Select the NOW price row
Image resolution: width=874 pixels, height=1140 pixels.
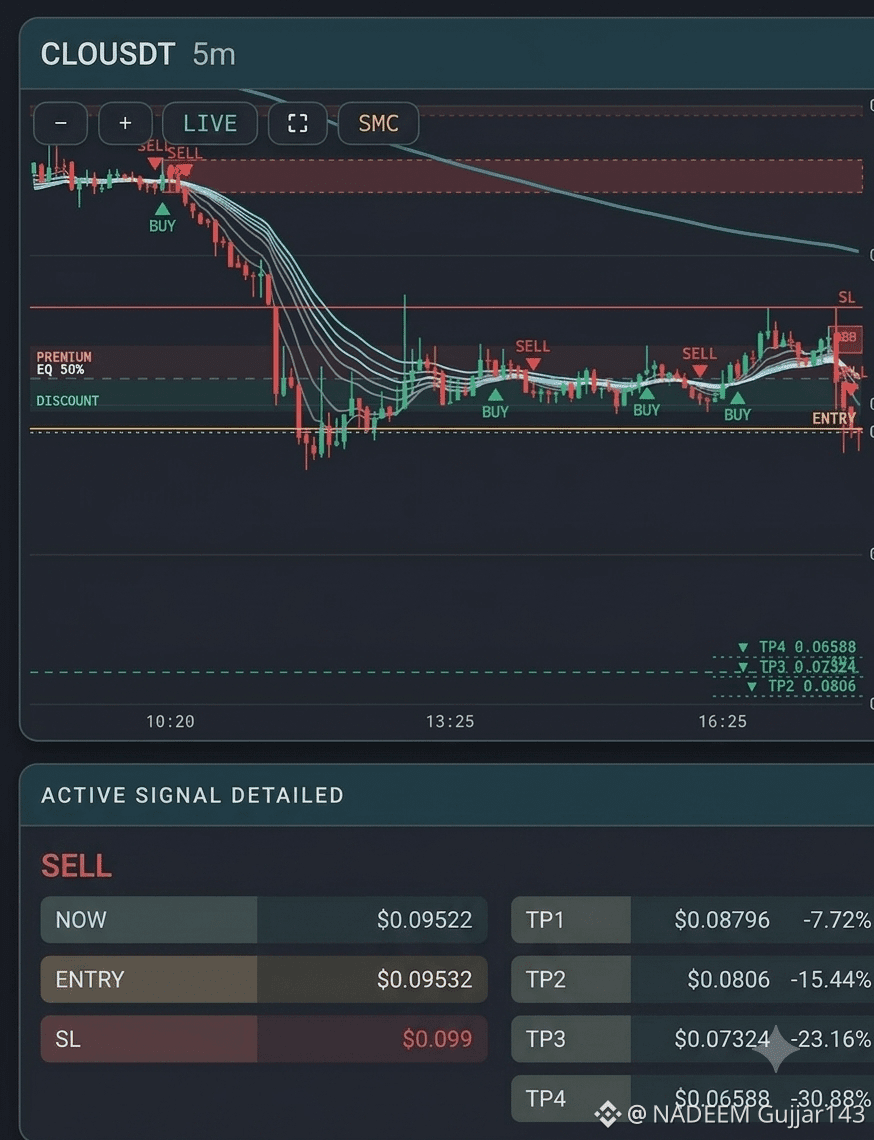tap(264, 920)
